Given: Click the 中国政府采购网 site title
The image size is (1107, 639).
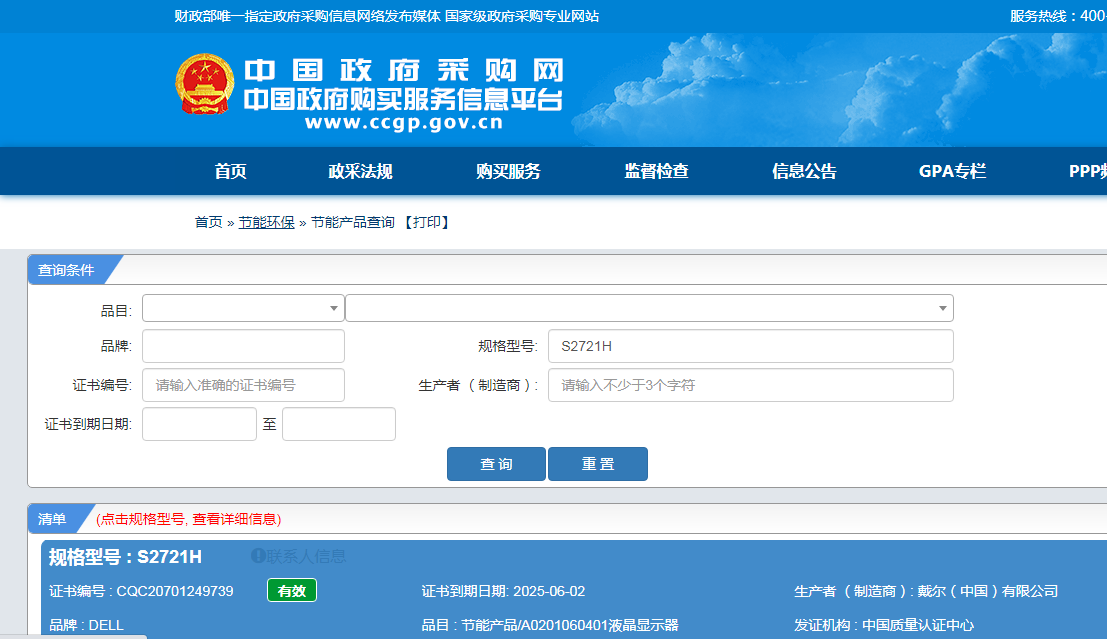Looking at the screenshot, I should [x=404, y=71].
